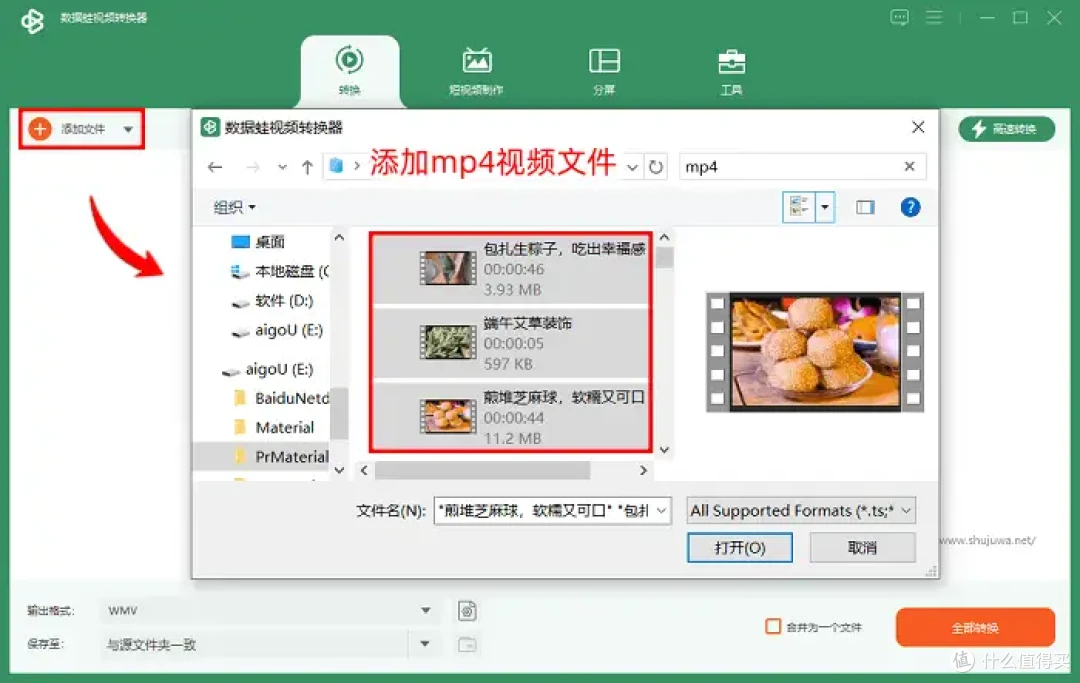Click the 11.2 MB file size text

coord(512,438)
